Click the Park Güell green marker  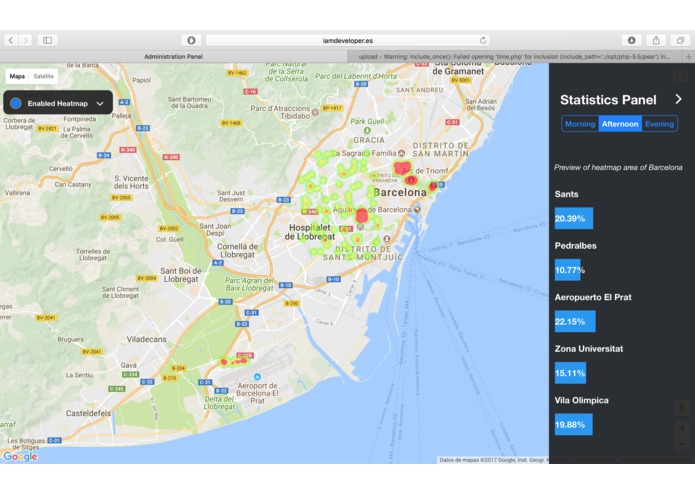(367, 130)
